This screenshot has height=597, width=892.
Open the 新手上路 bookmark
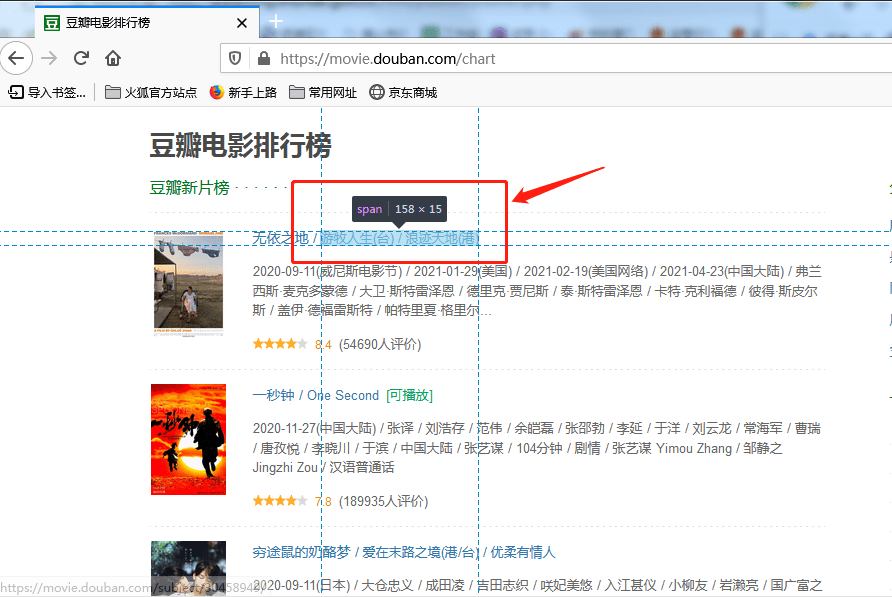(243, 92)
